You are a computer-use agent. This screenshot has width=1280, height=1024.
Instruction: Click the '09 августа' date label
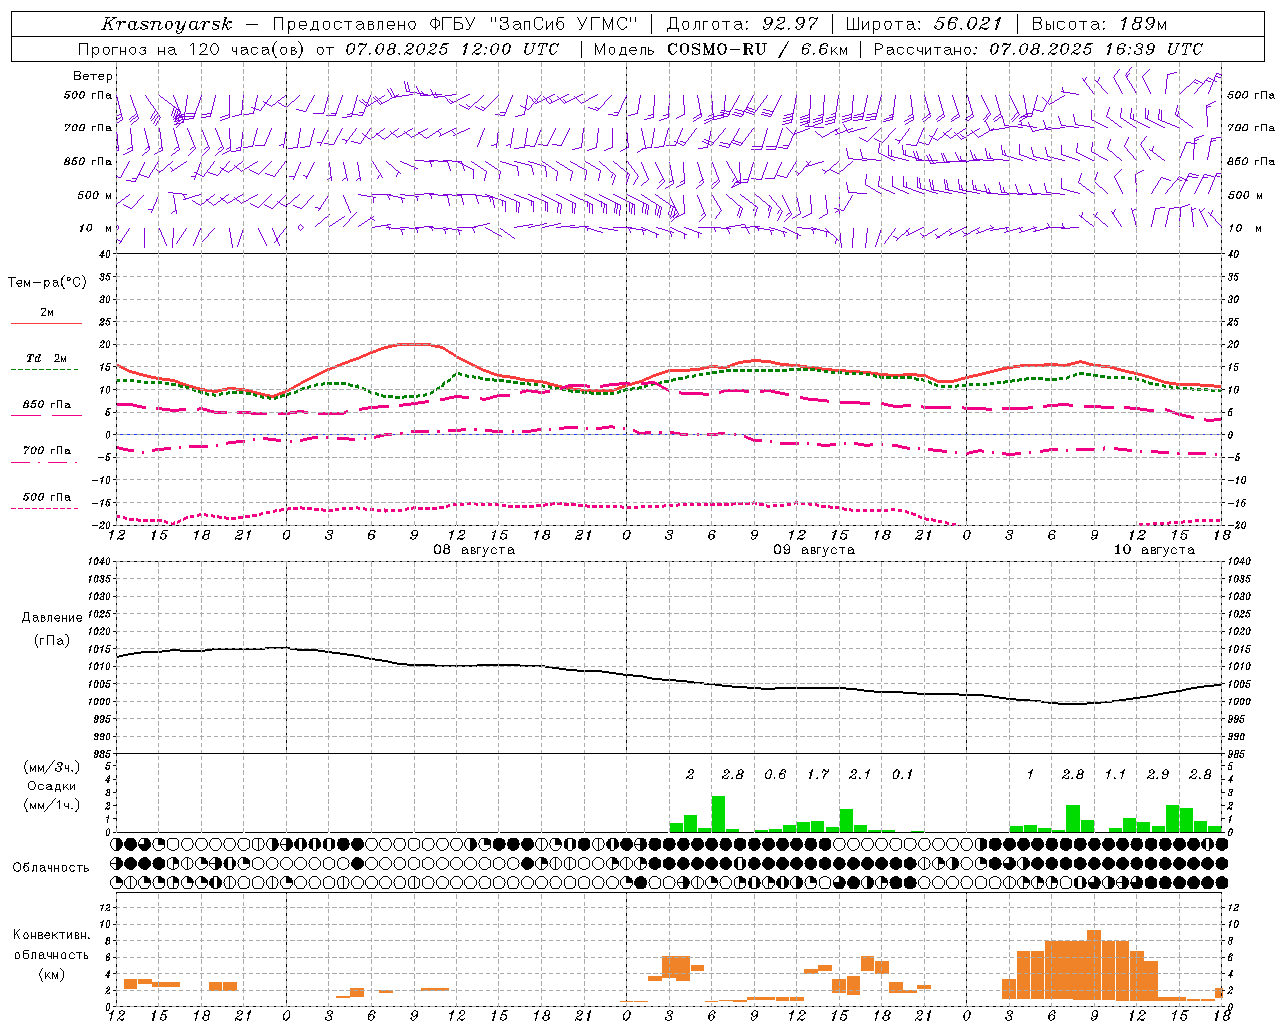(814, 550)
